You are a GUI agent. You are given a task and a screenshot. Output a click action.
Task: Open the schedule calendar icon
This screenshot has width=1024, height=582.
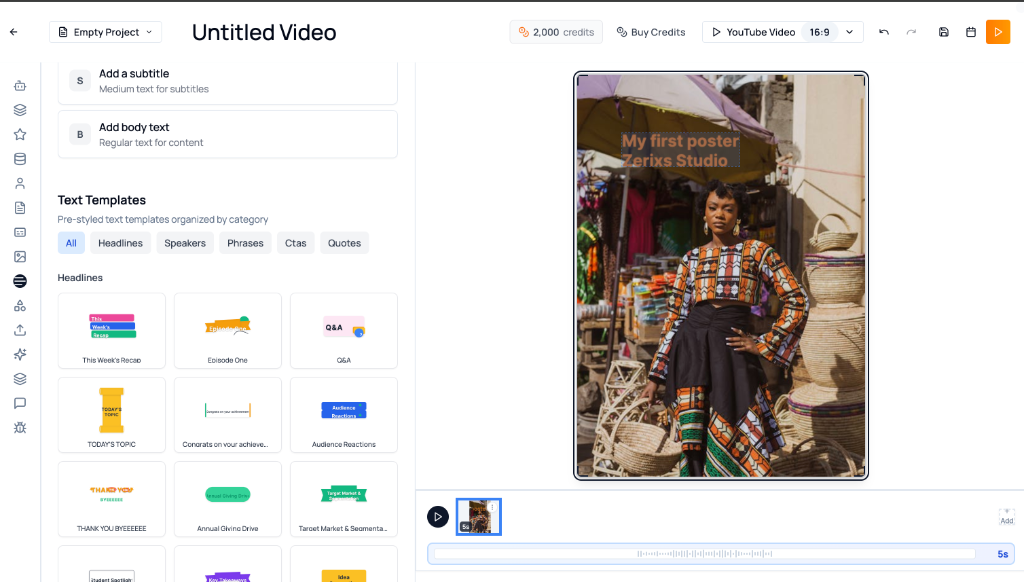(970, 32)
